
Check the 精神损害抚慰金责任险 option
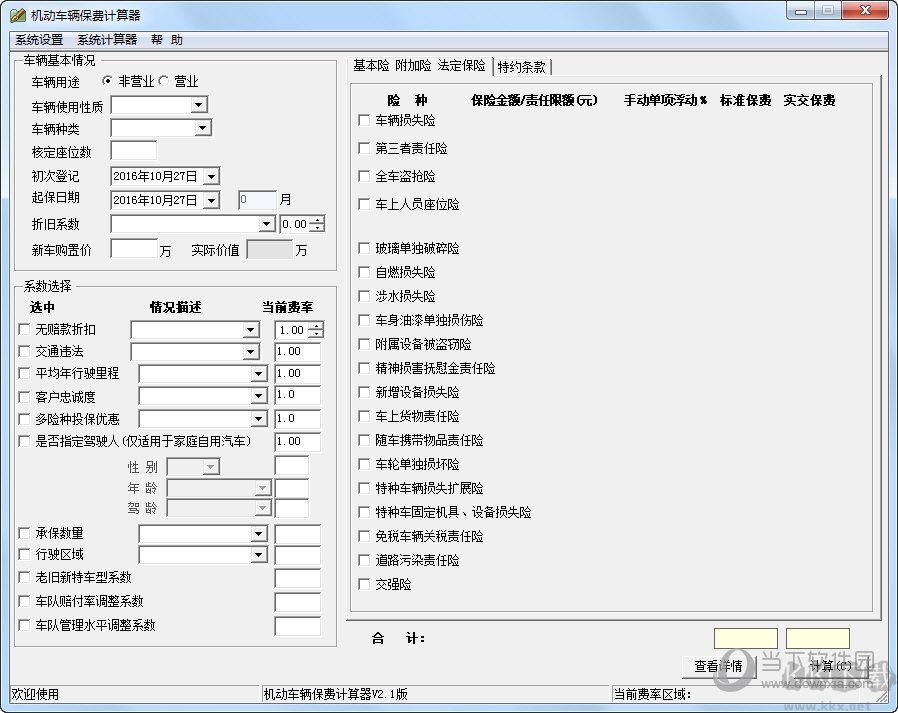(x=364, y=368)
